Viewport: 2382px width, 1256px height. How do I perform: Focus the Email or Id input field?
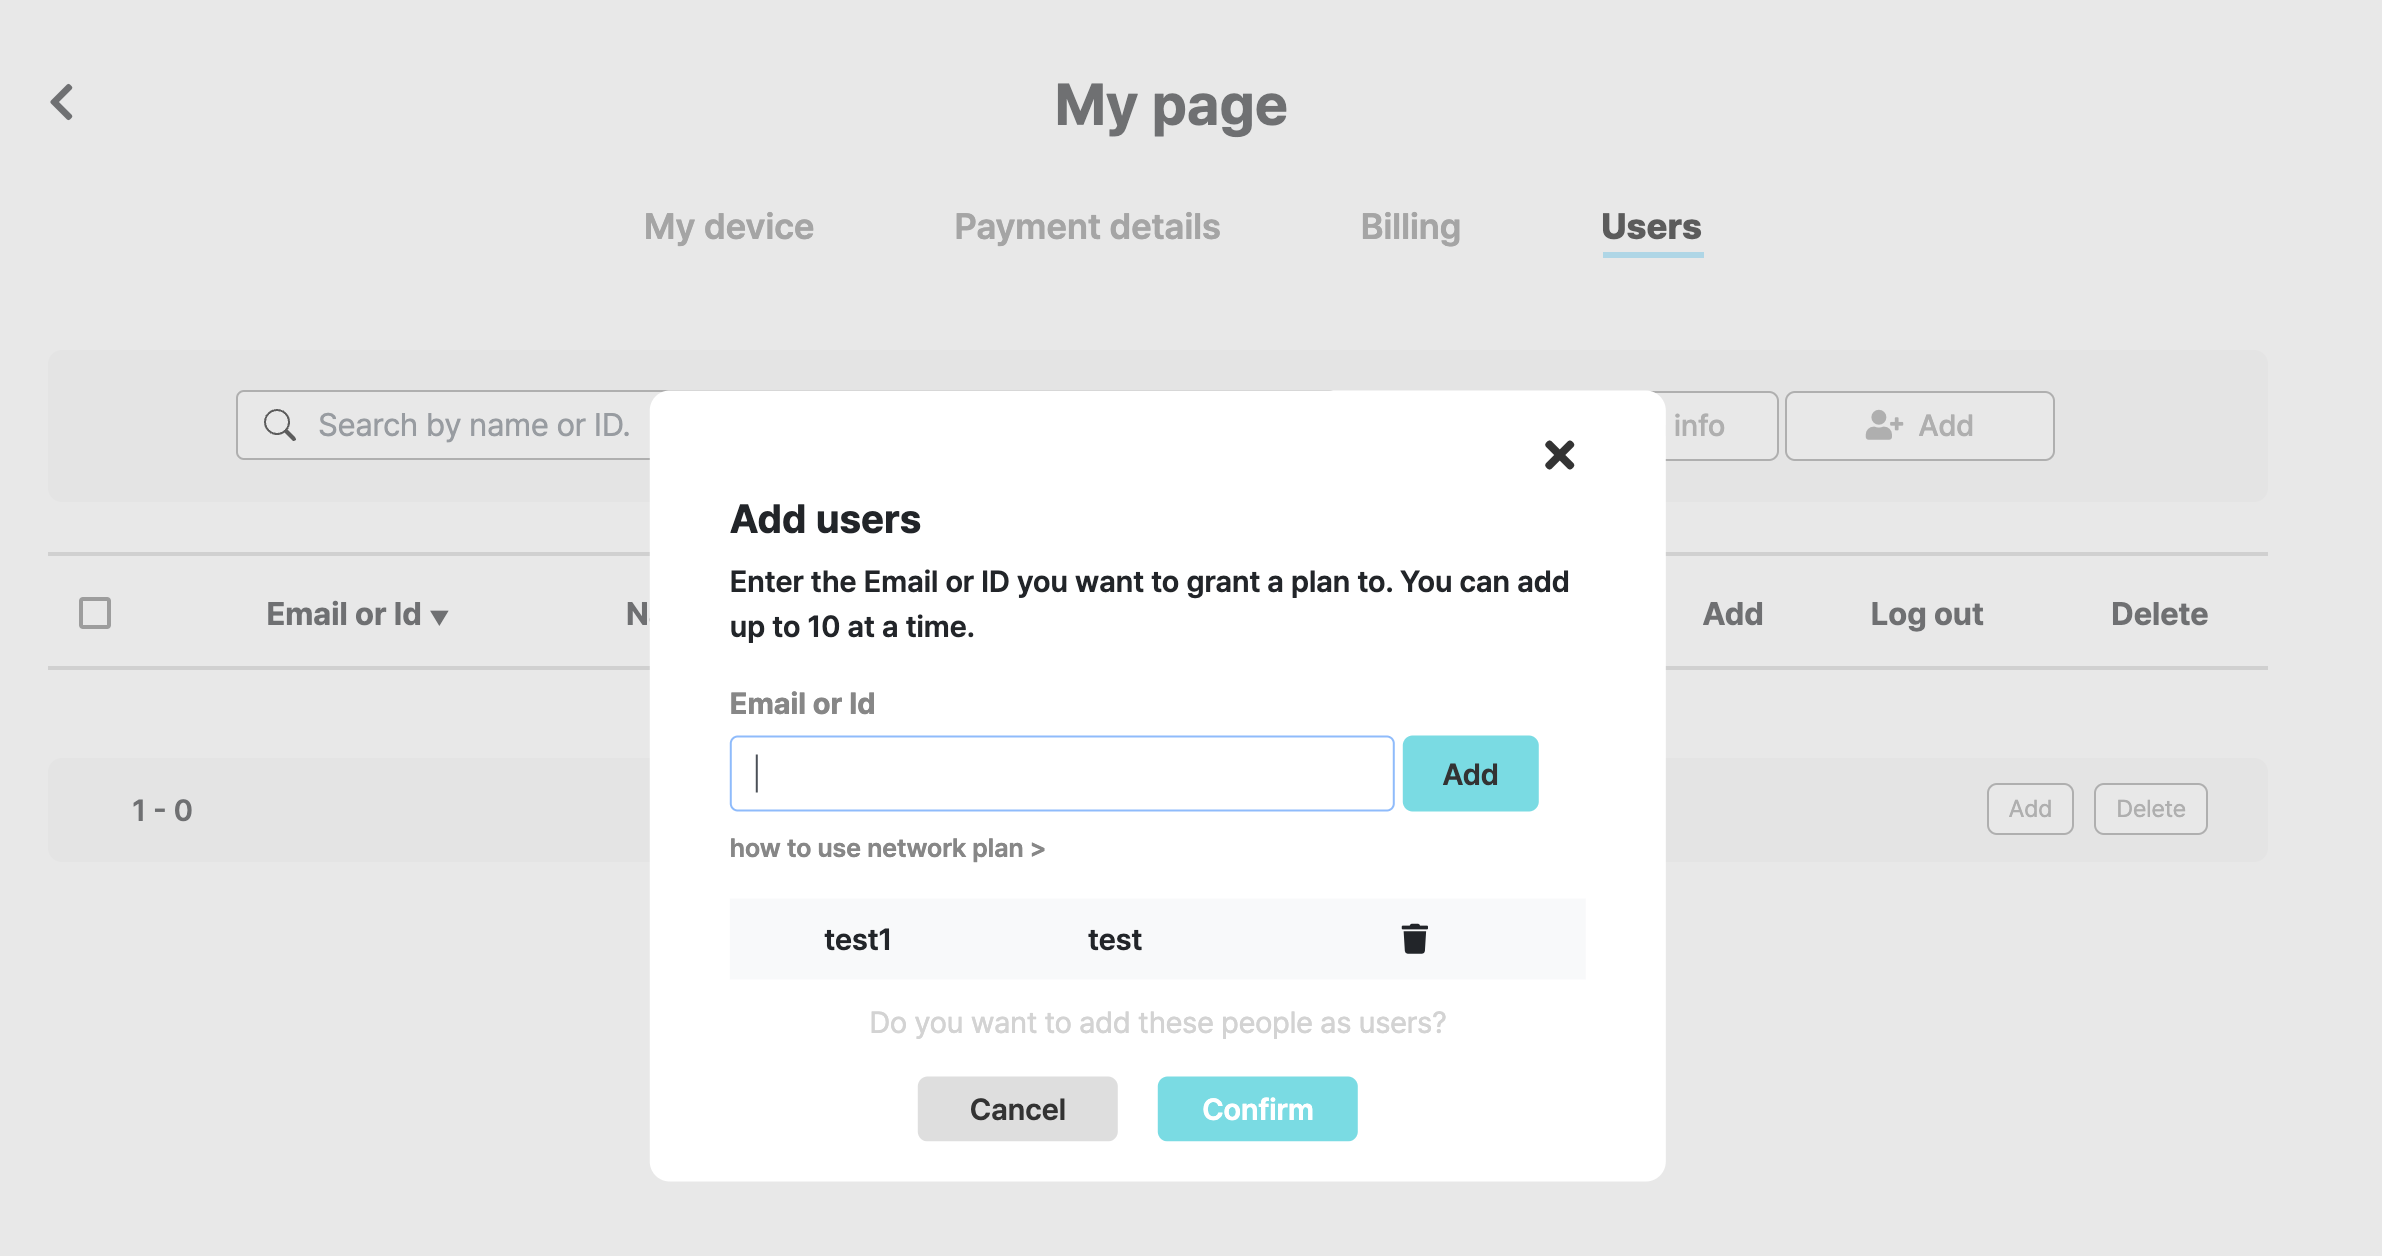tap(1062, 774)
